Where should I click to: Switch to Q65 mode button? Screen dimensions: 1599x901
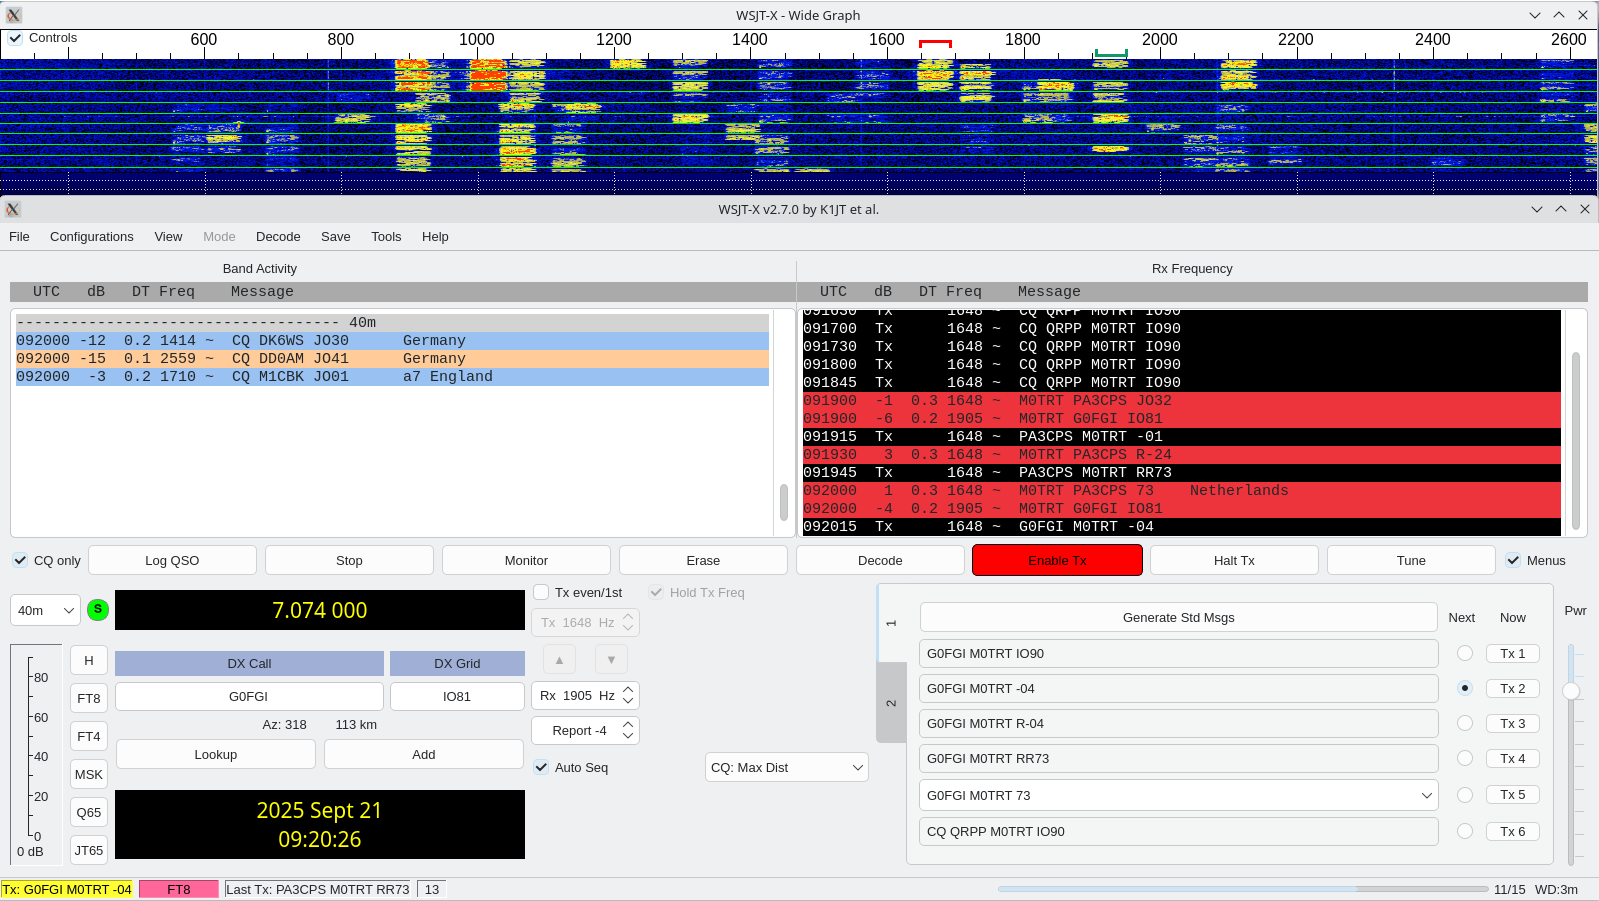click(89, 812)
